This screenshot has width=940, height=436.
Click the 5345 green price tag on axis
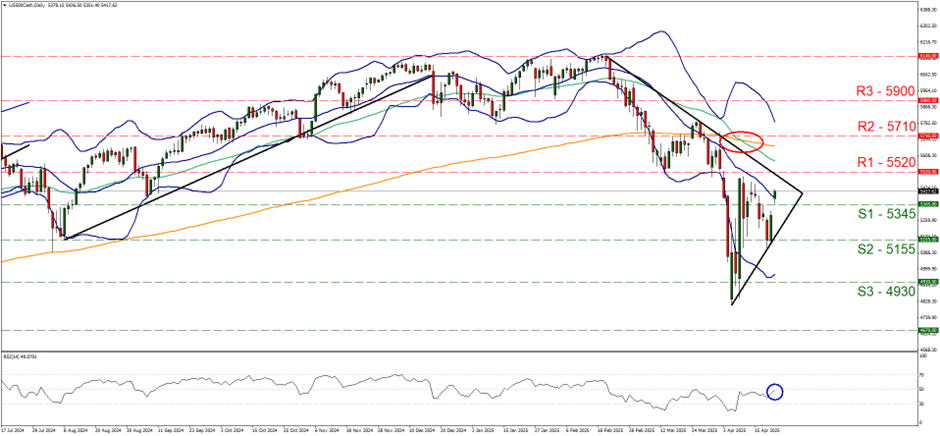[927, 205]
